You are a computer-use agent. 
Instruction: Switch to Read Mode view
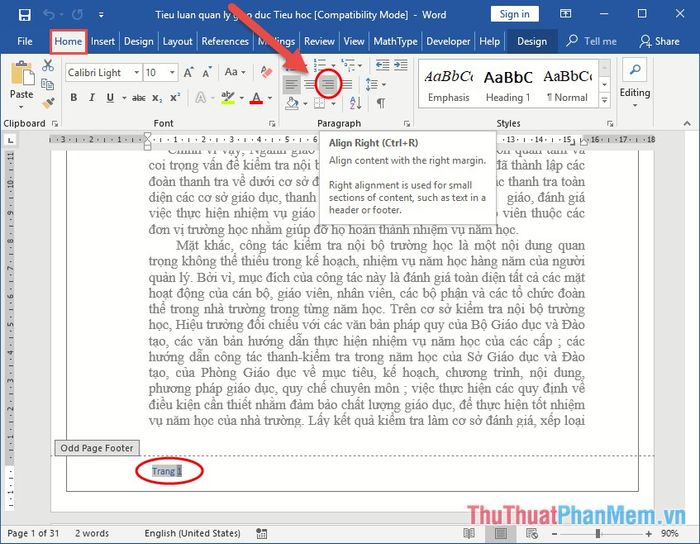[x=469, y=533]
